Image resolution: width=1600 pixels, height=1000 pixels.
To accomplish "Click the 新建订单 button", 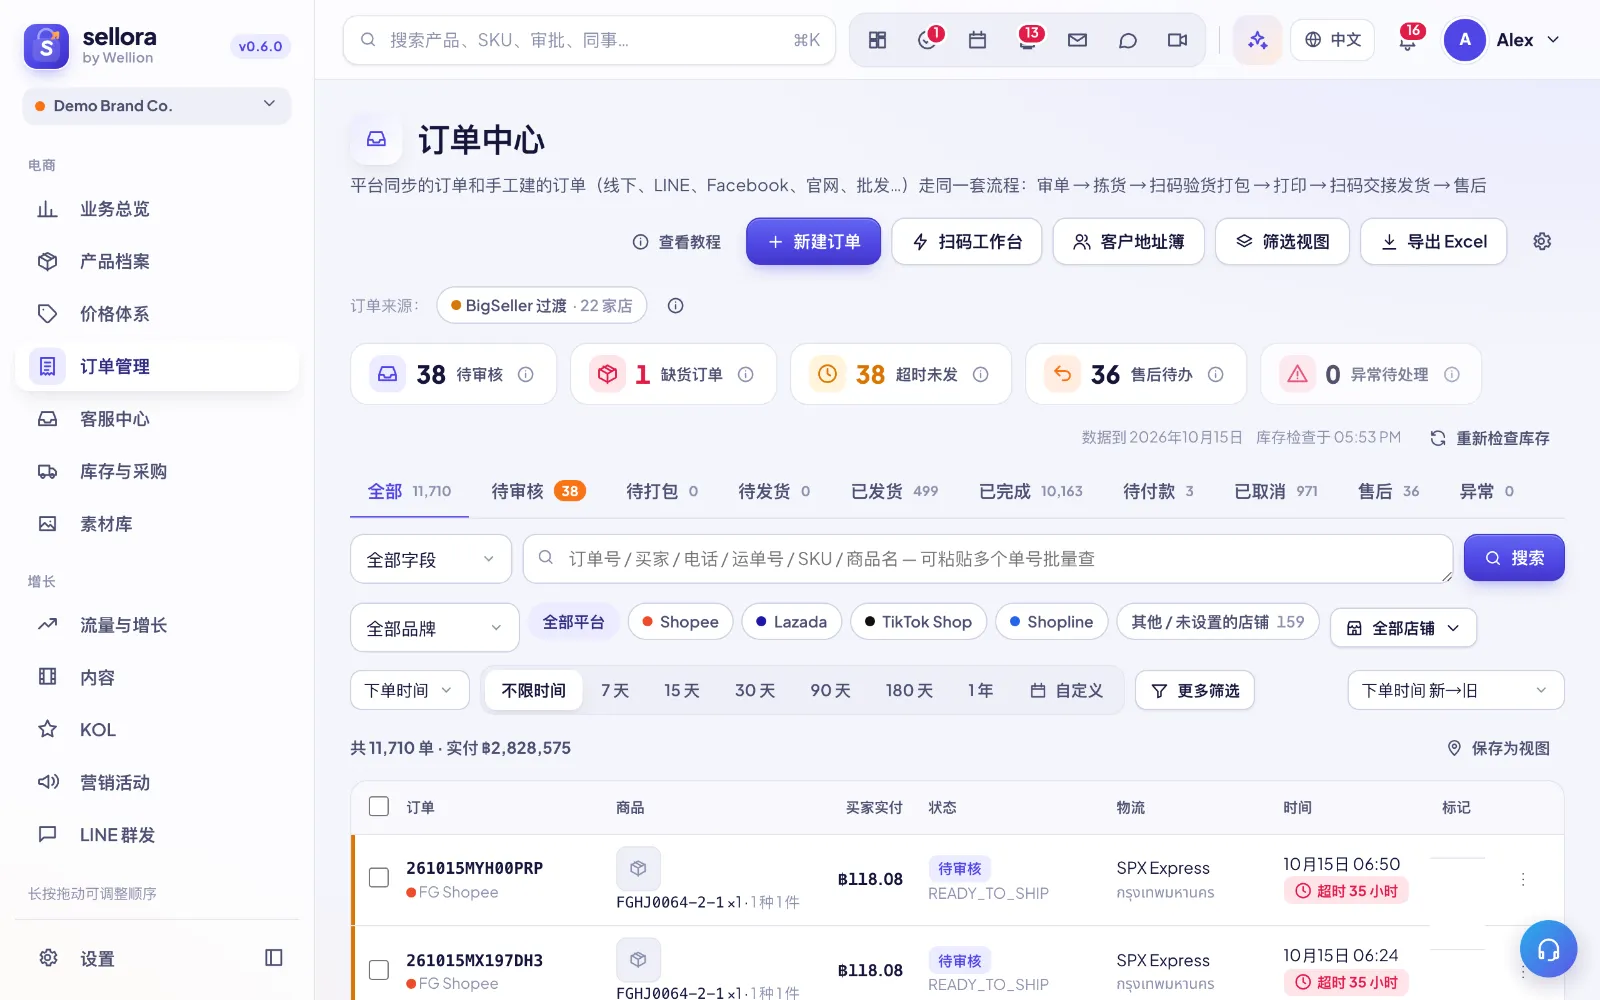I will [814, 241].
